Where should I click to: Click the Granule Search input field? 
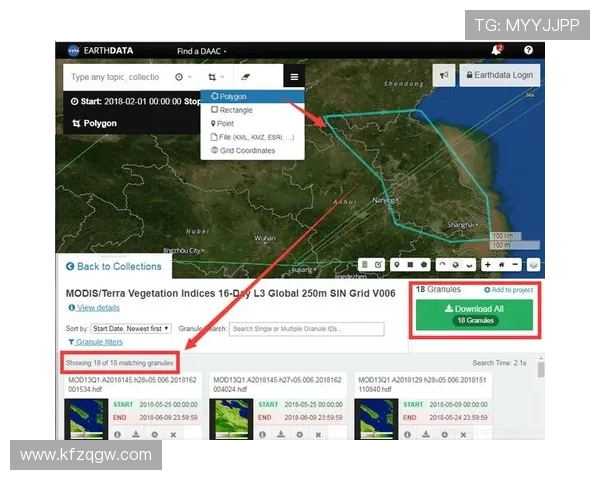[306, 328]
